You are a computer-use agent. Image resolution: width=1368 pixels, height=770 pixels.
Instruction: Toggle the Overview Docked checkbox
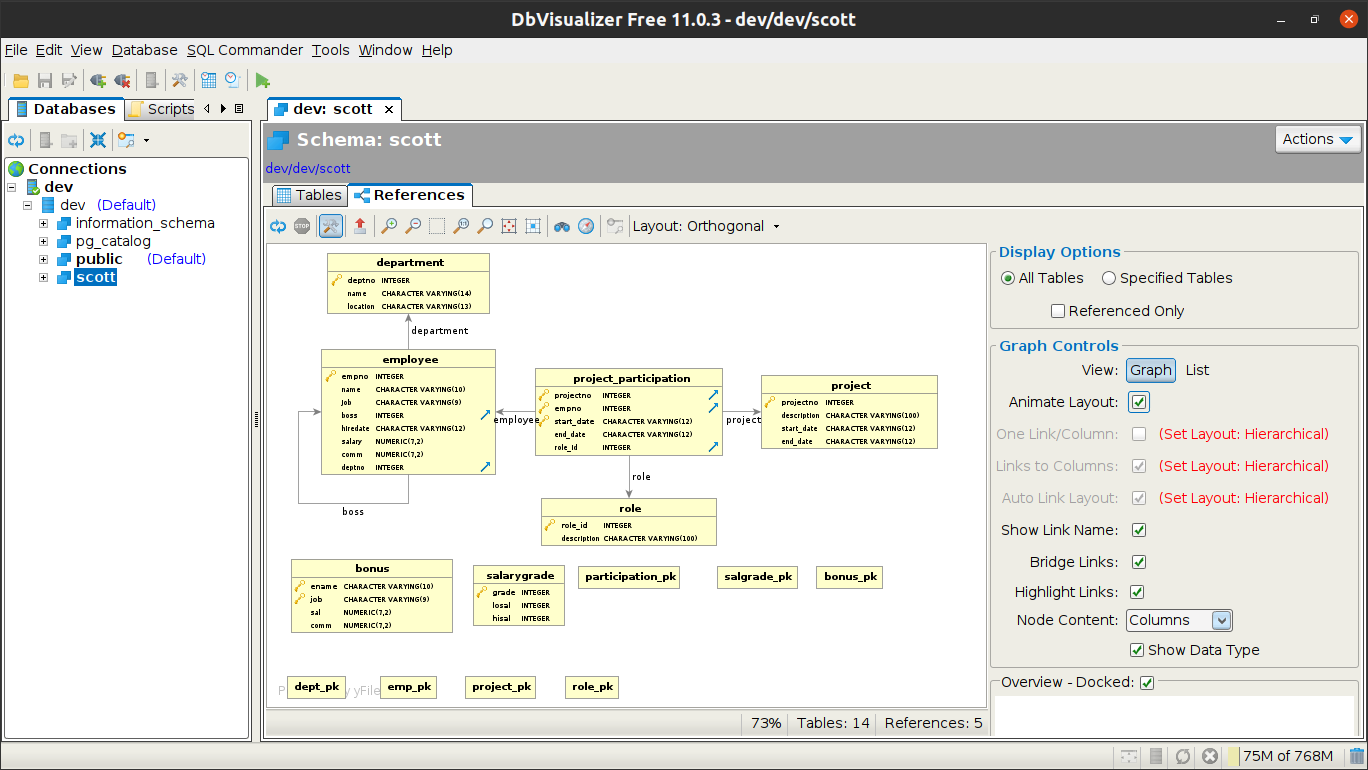click(x=1147, y=683)
